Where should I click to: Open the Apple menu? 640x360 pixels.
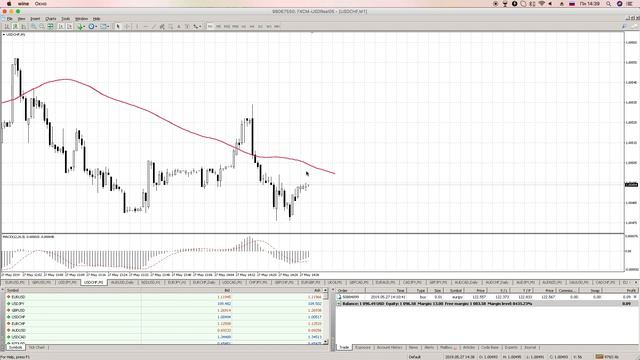click(9, 4)
